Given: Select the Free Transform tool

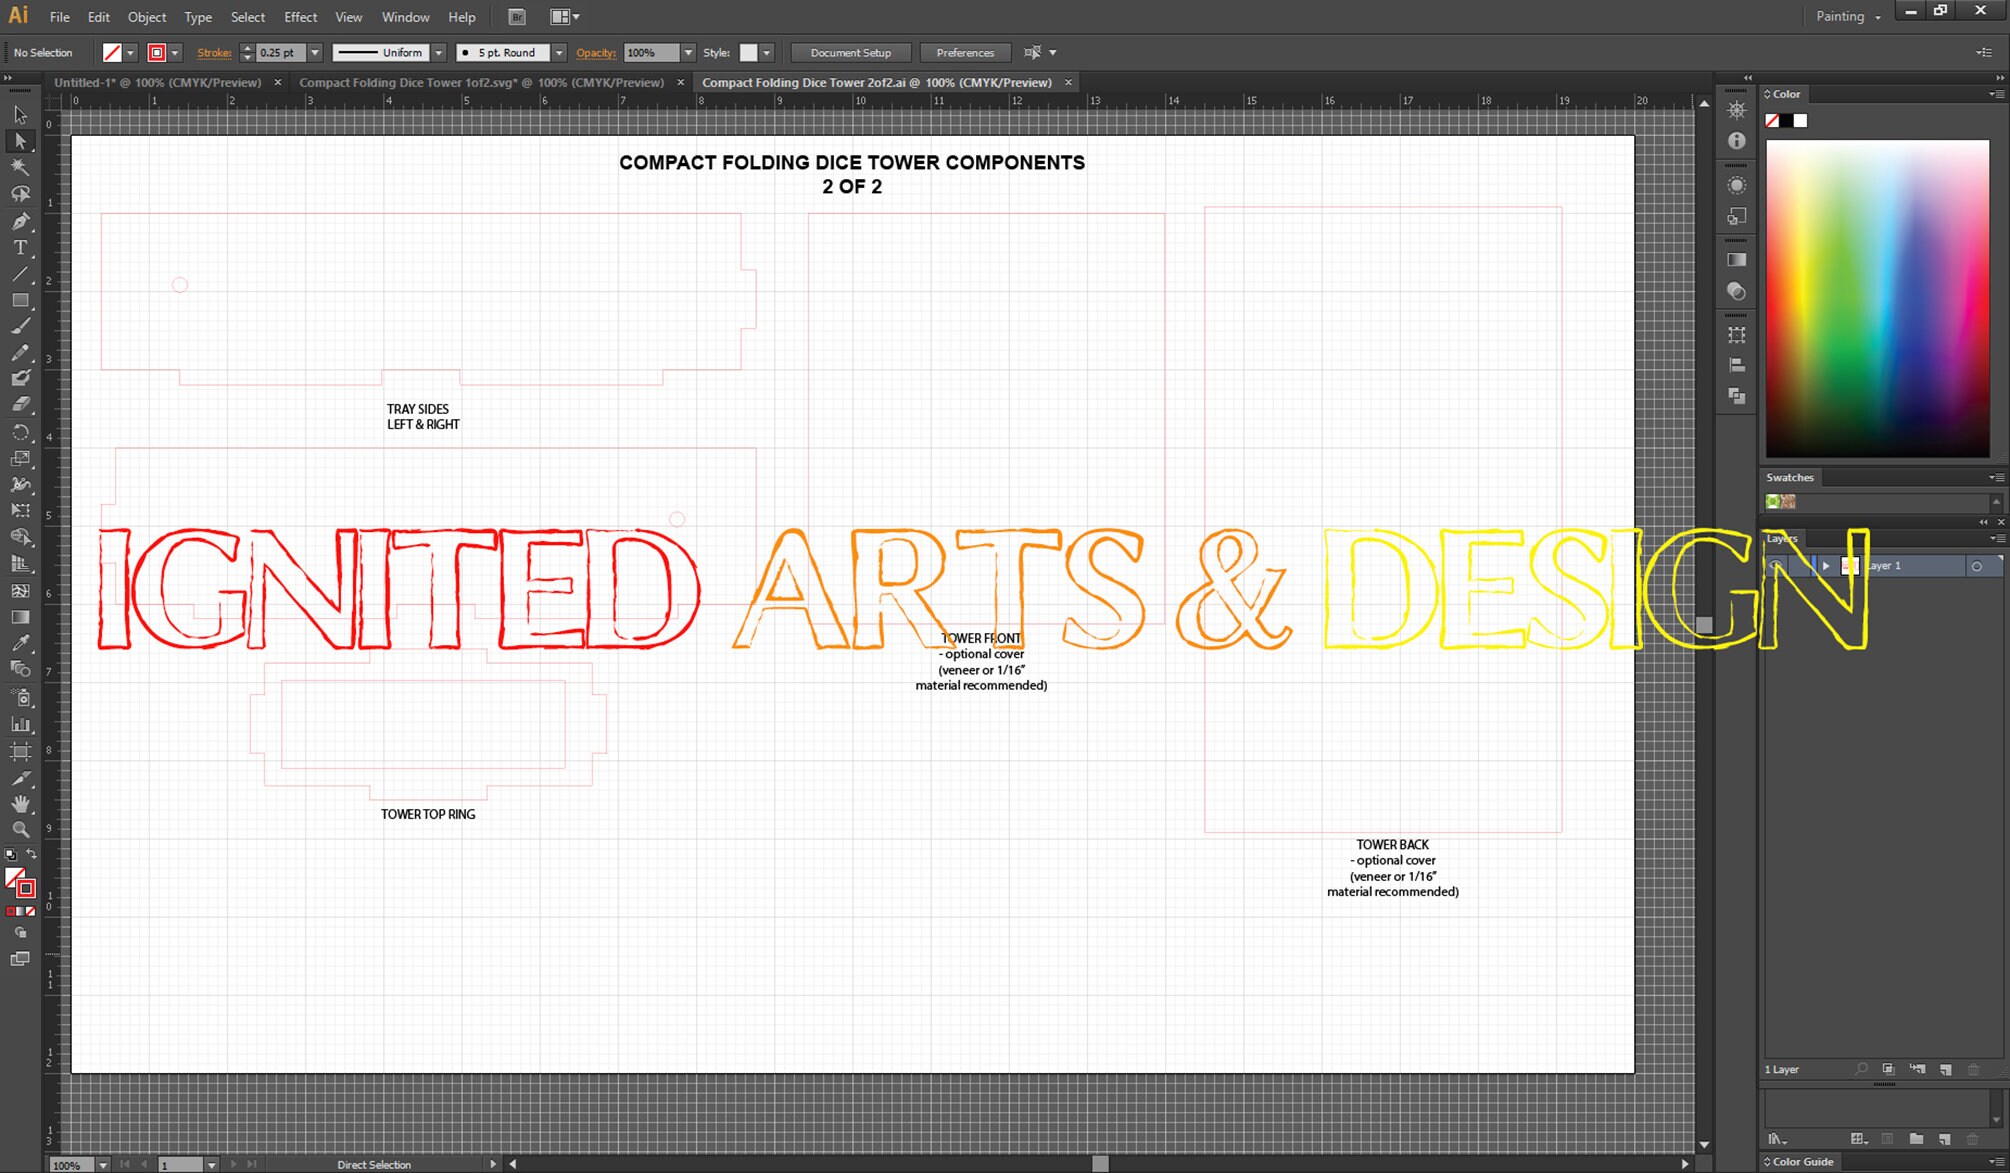Looking at the screenshot, I should pos(20,510).
